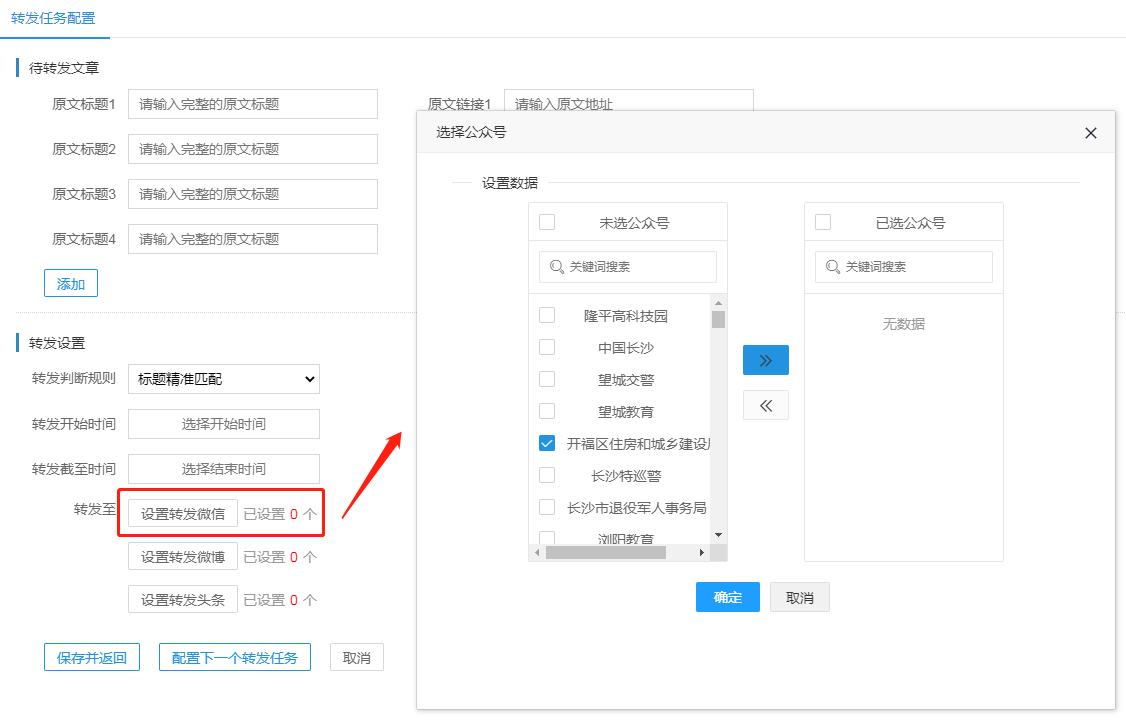1126x722 pixels.
Task: Click scroll-down arrow in the account list
Action: coord(718,536)
